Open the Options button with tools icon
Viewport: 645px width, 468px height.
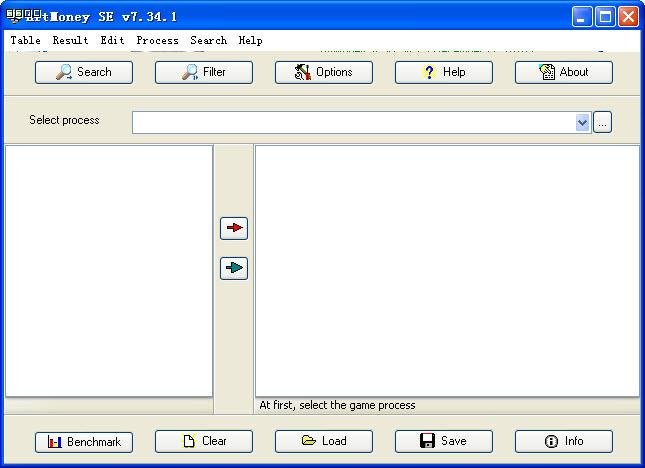click(x=324, y=72)
